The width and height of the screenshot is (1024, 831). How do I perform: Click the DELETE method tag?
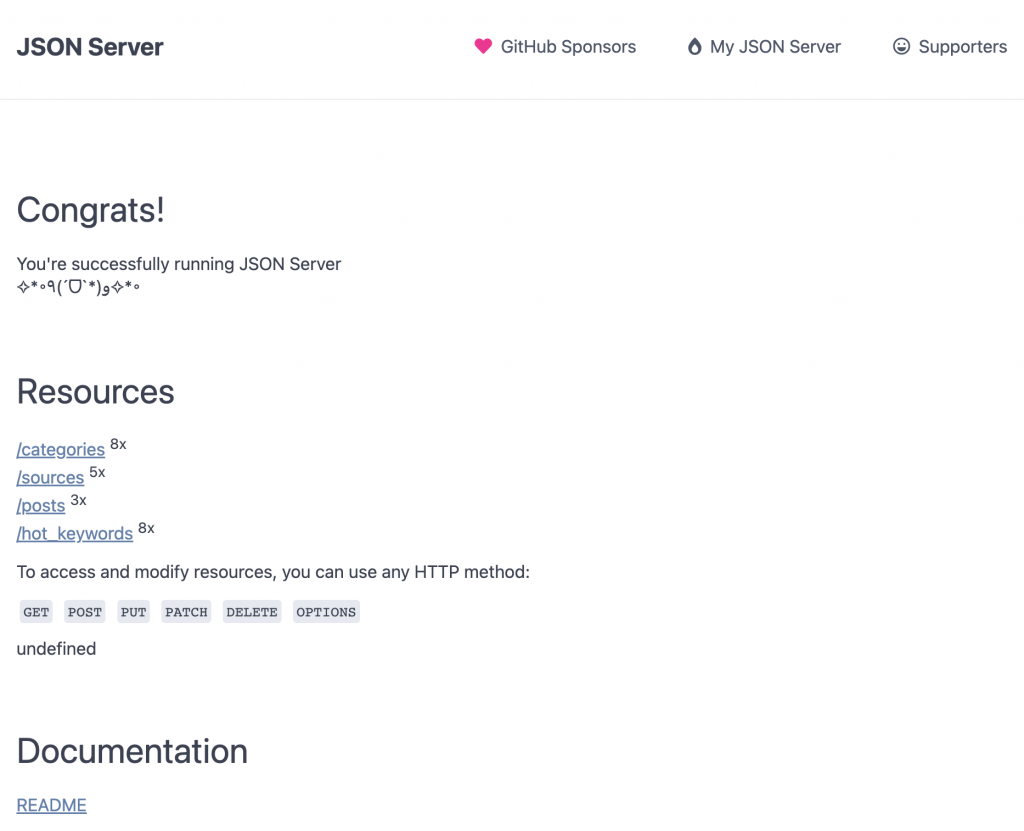click(252, 612)
